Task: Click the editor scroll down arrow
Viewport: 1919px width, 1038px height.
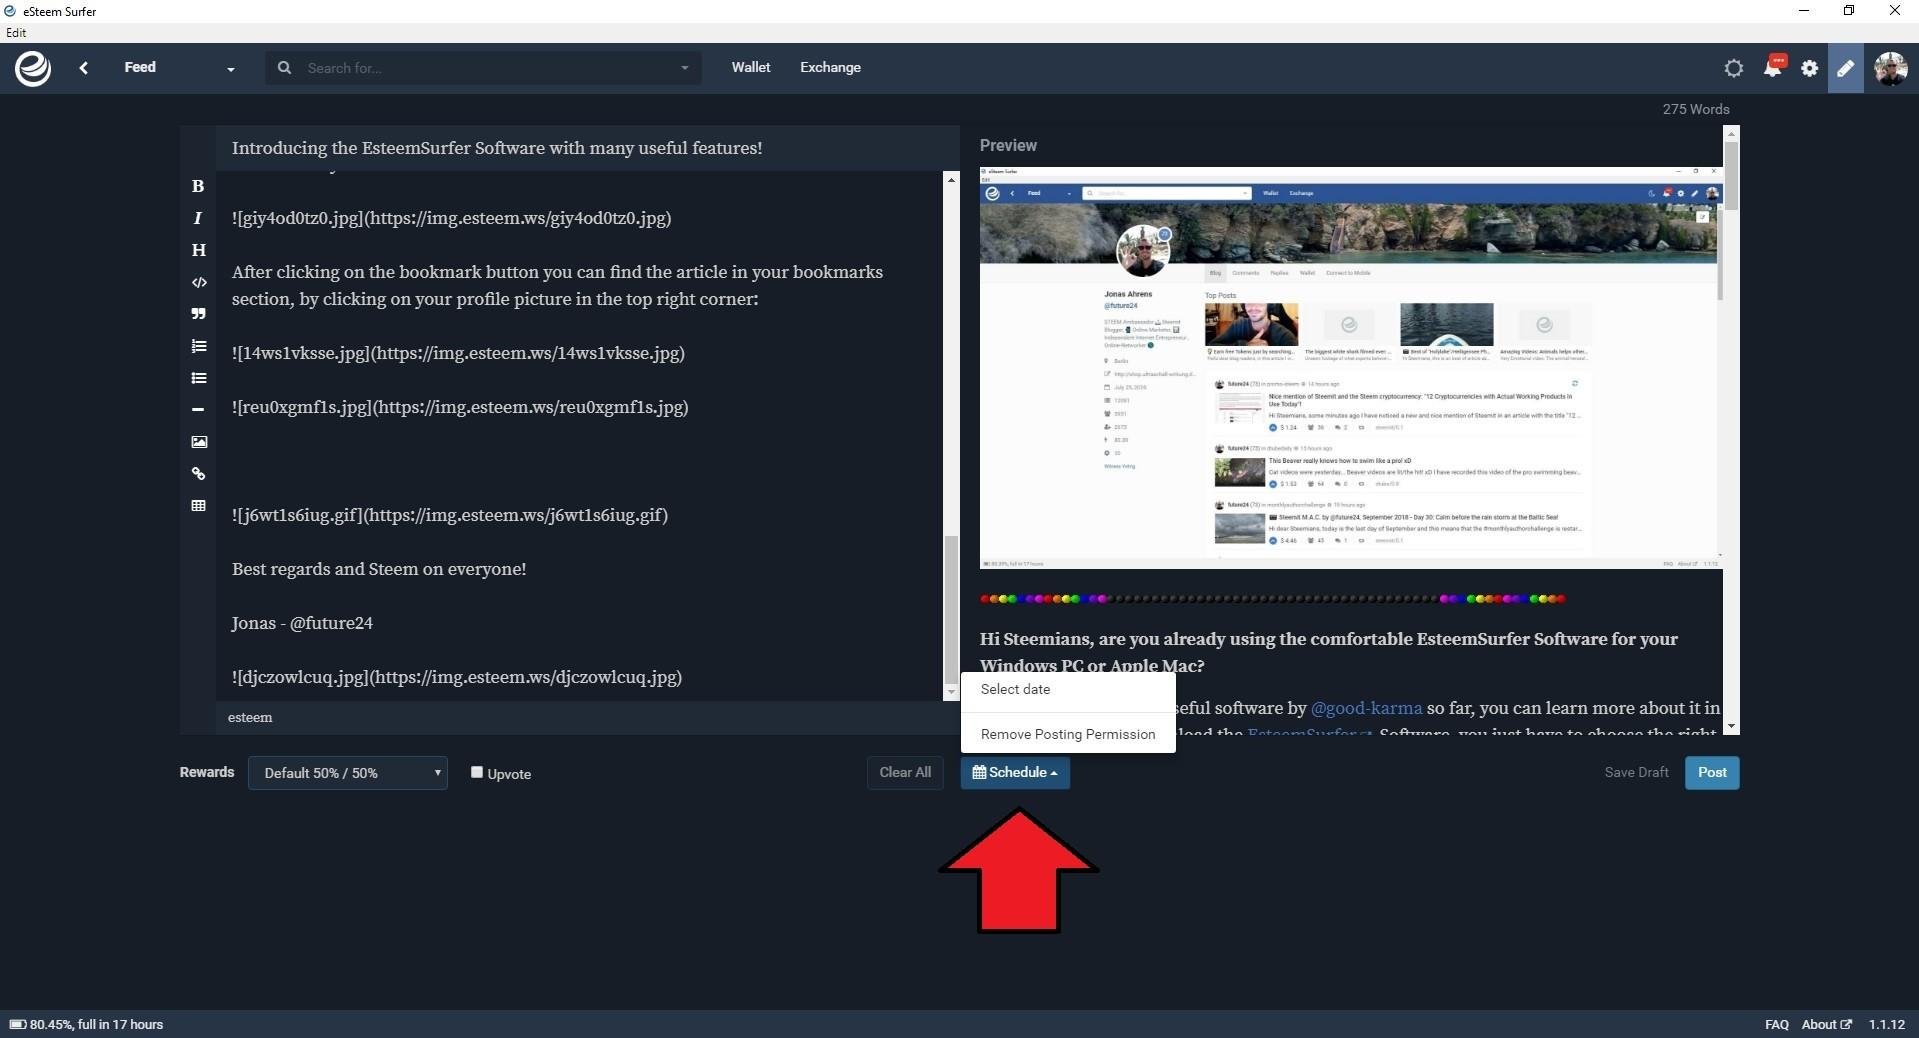Action: [x=951, y=692]
